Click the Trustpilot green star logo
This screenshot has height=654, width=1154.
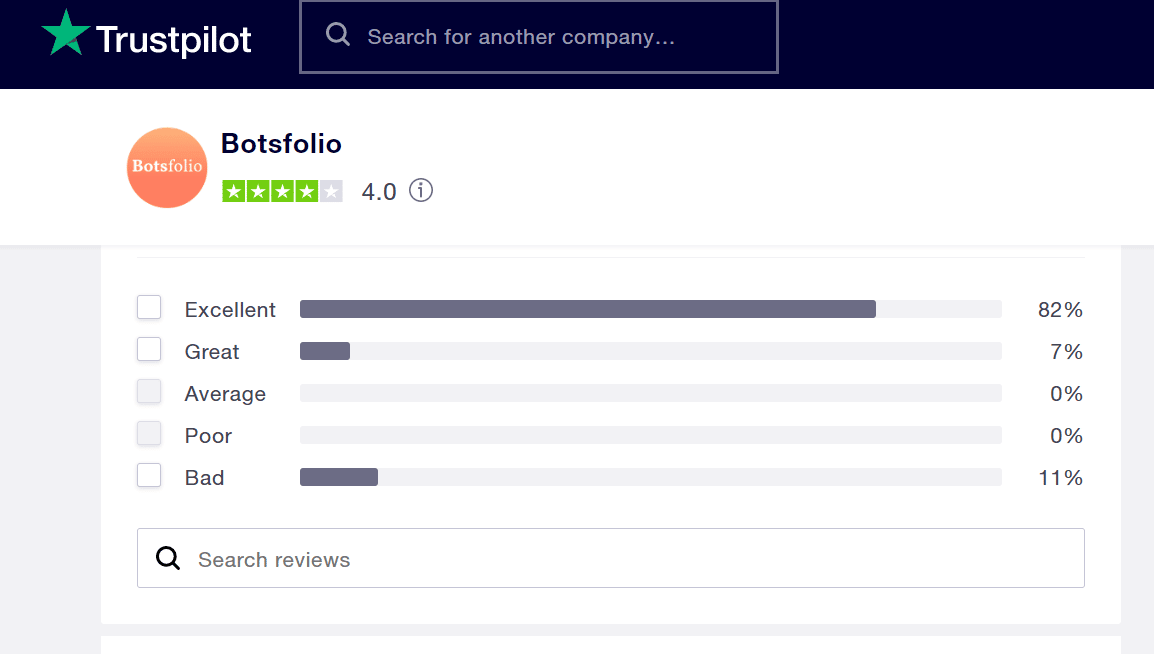66,33
